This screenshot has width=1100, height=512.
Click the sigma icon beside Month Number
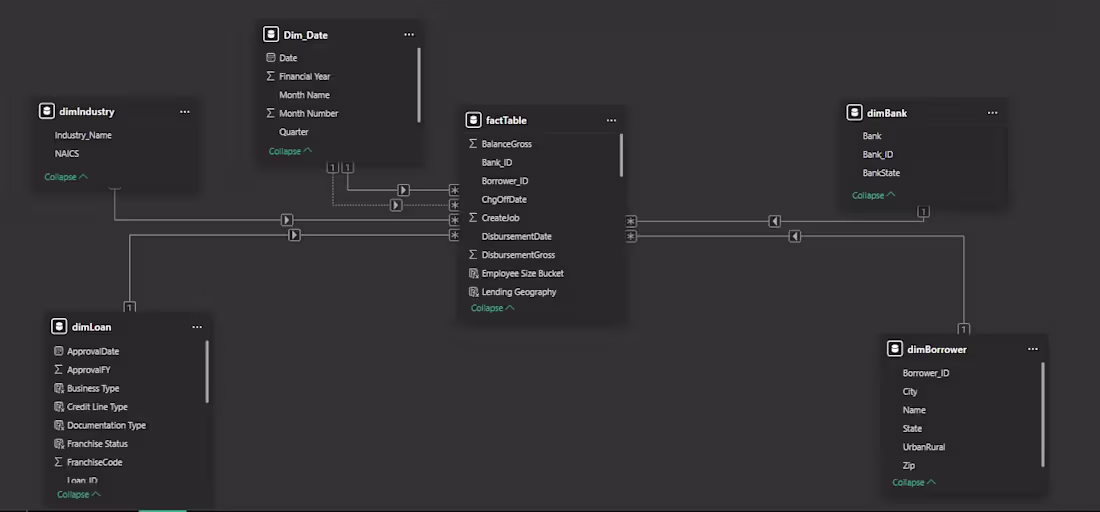click(x=271, y=113)
